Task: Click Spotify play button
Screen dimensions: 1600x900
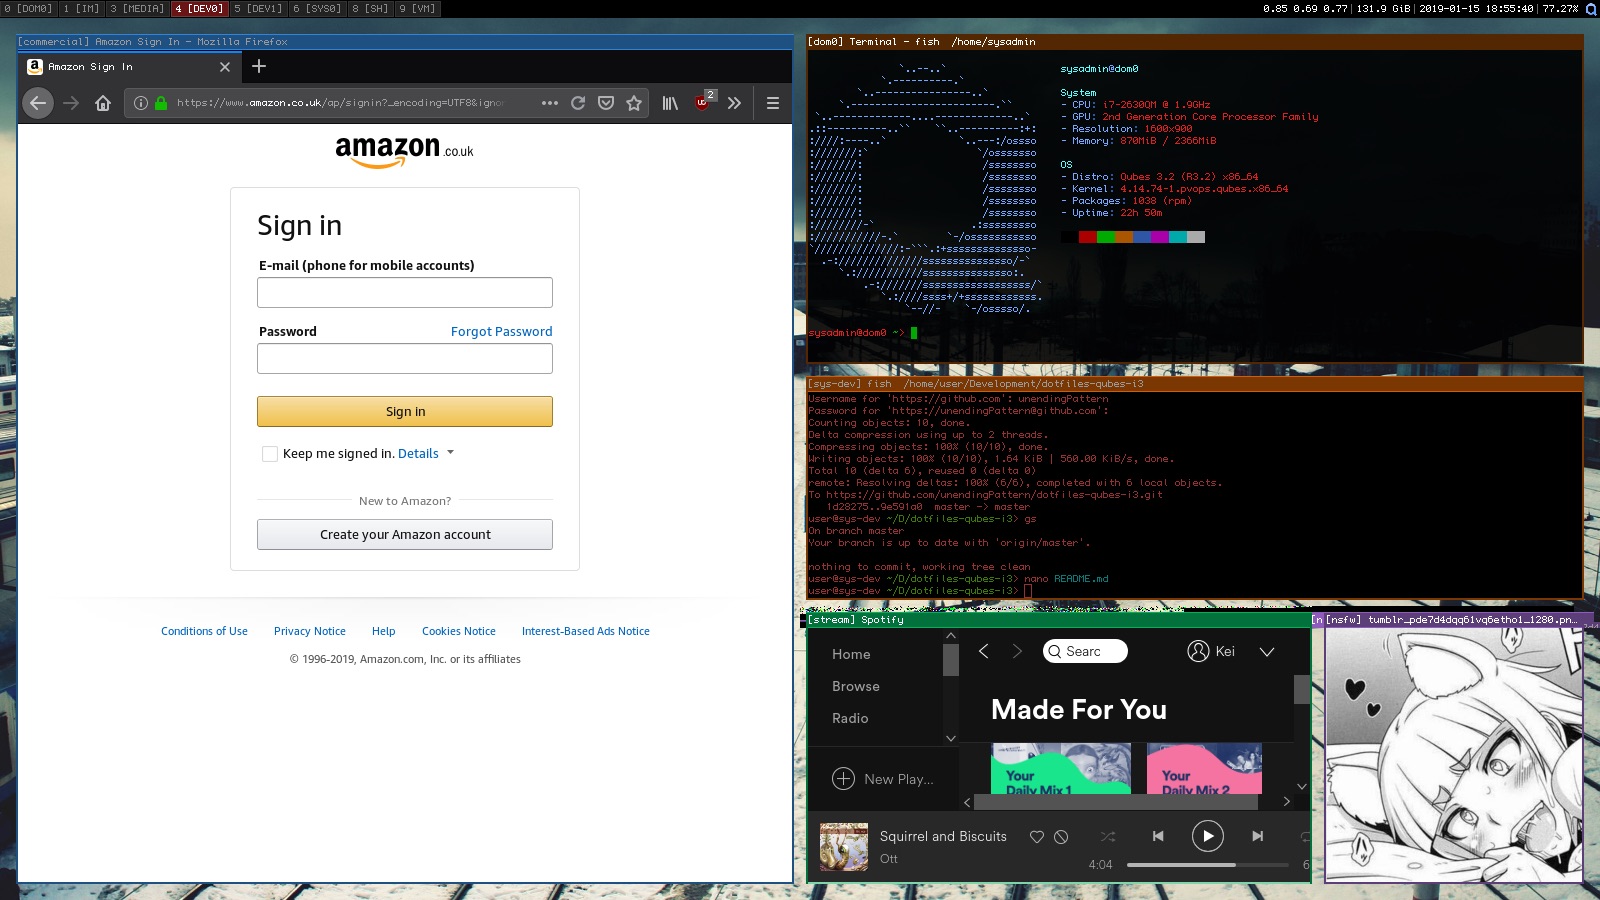Action: (x=1208, y=836)
